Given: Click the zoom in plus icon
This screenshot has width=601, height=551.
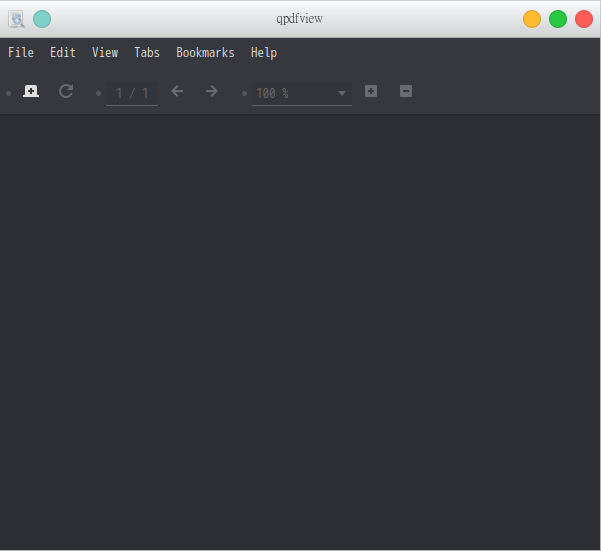Looking at the screenshot, I should click(371, 91).
